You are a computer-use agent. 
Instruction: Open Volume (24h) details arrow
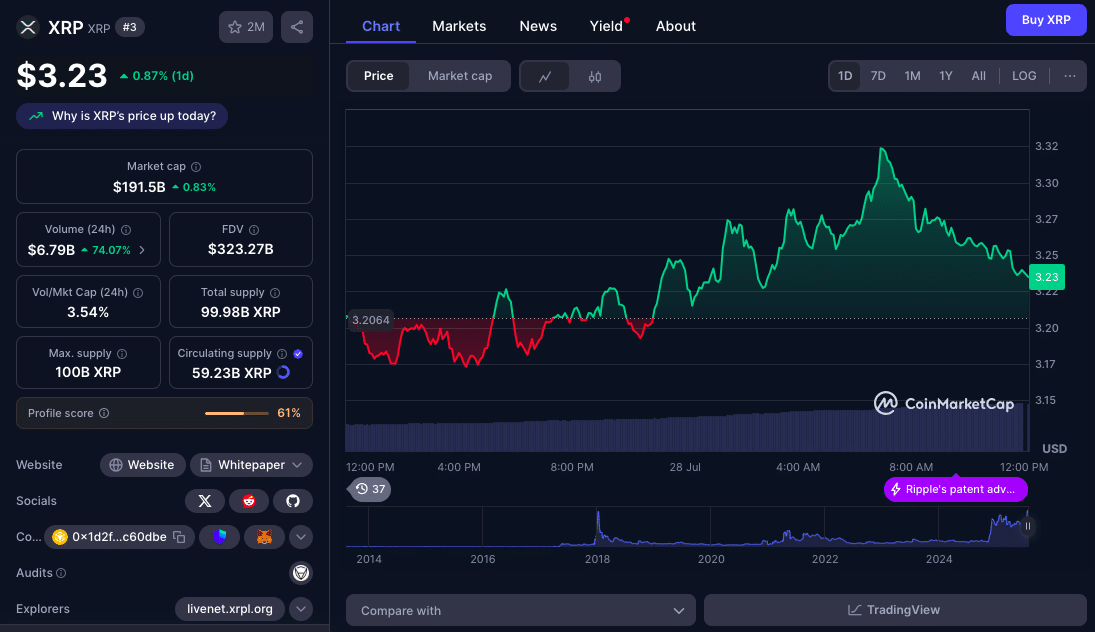tap(142, 250)
